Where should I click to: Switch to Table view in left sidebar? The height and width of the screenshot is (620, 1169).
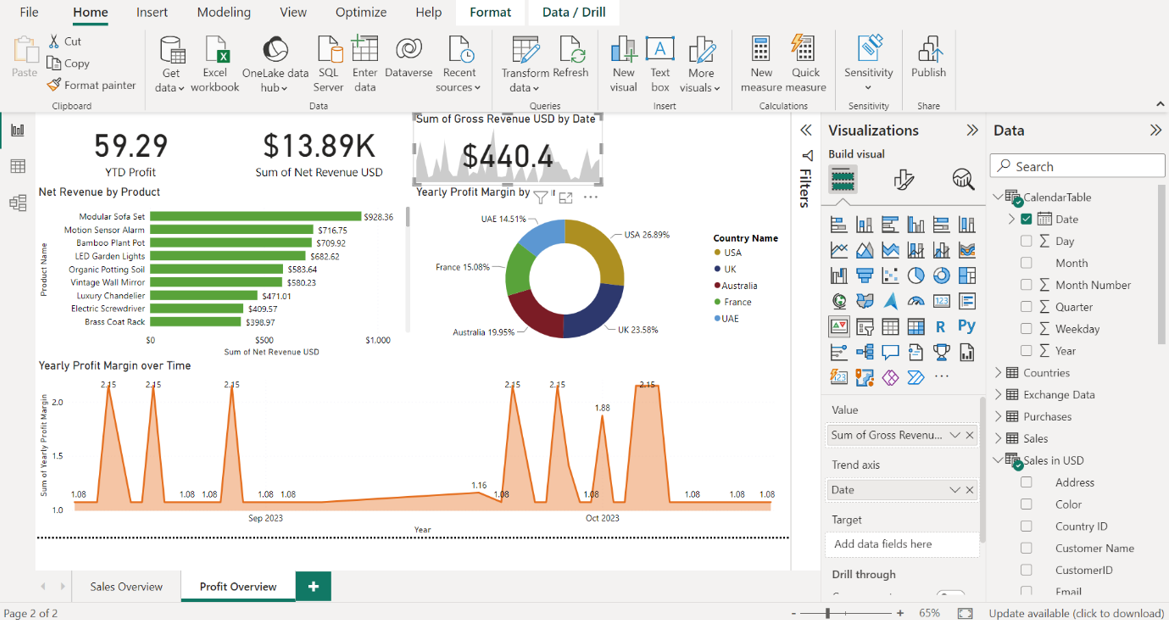18,167
